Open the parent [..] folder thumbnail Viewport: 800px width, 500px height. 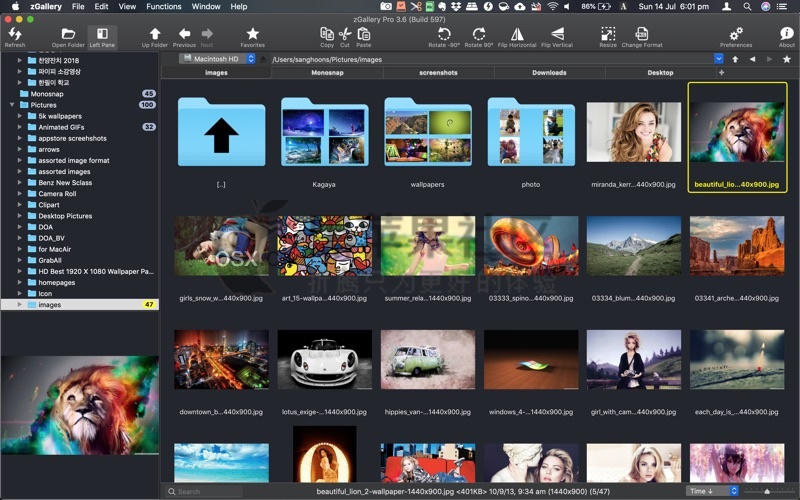pos(221,132)
